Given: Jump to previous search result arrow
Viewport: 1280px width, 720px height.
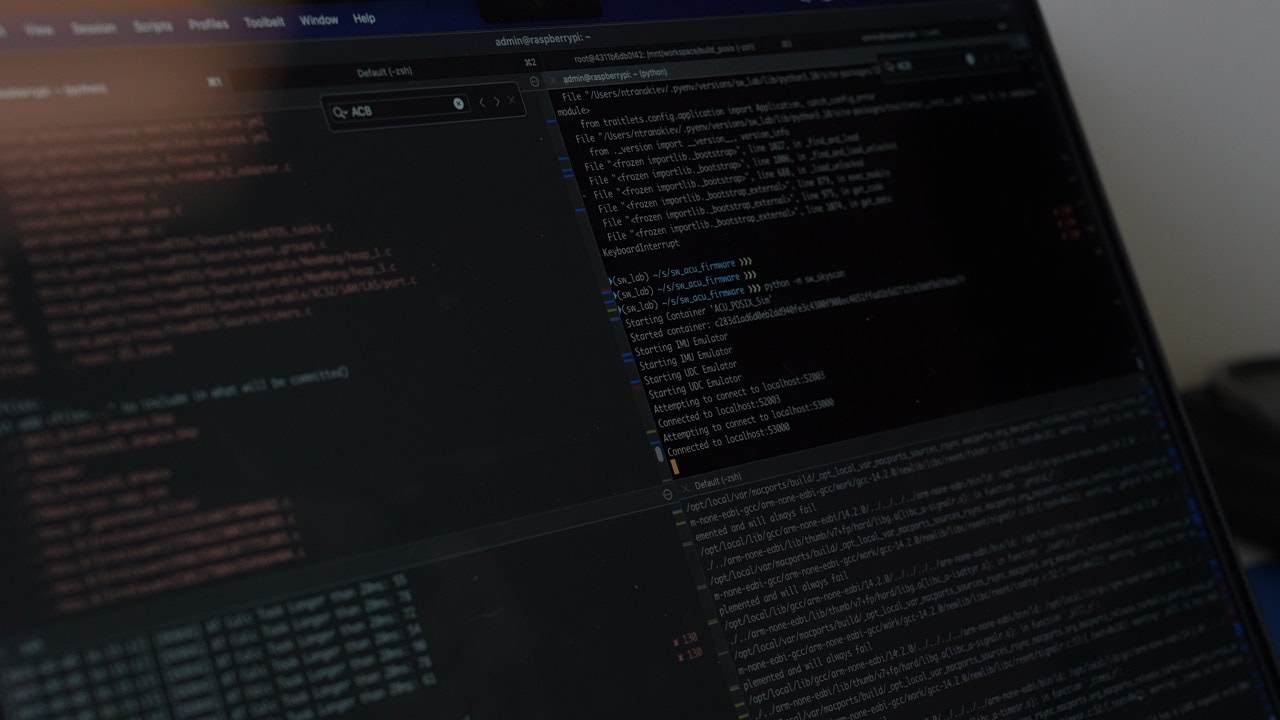Looking at the screenshot, I should (x=482, y=102).
